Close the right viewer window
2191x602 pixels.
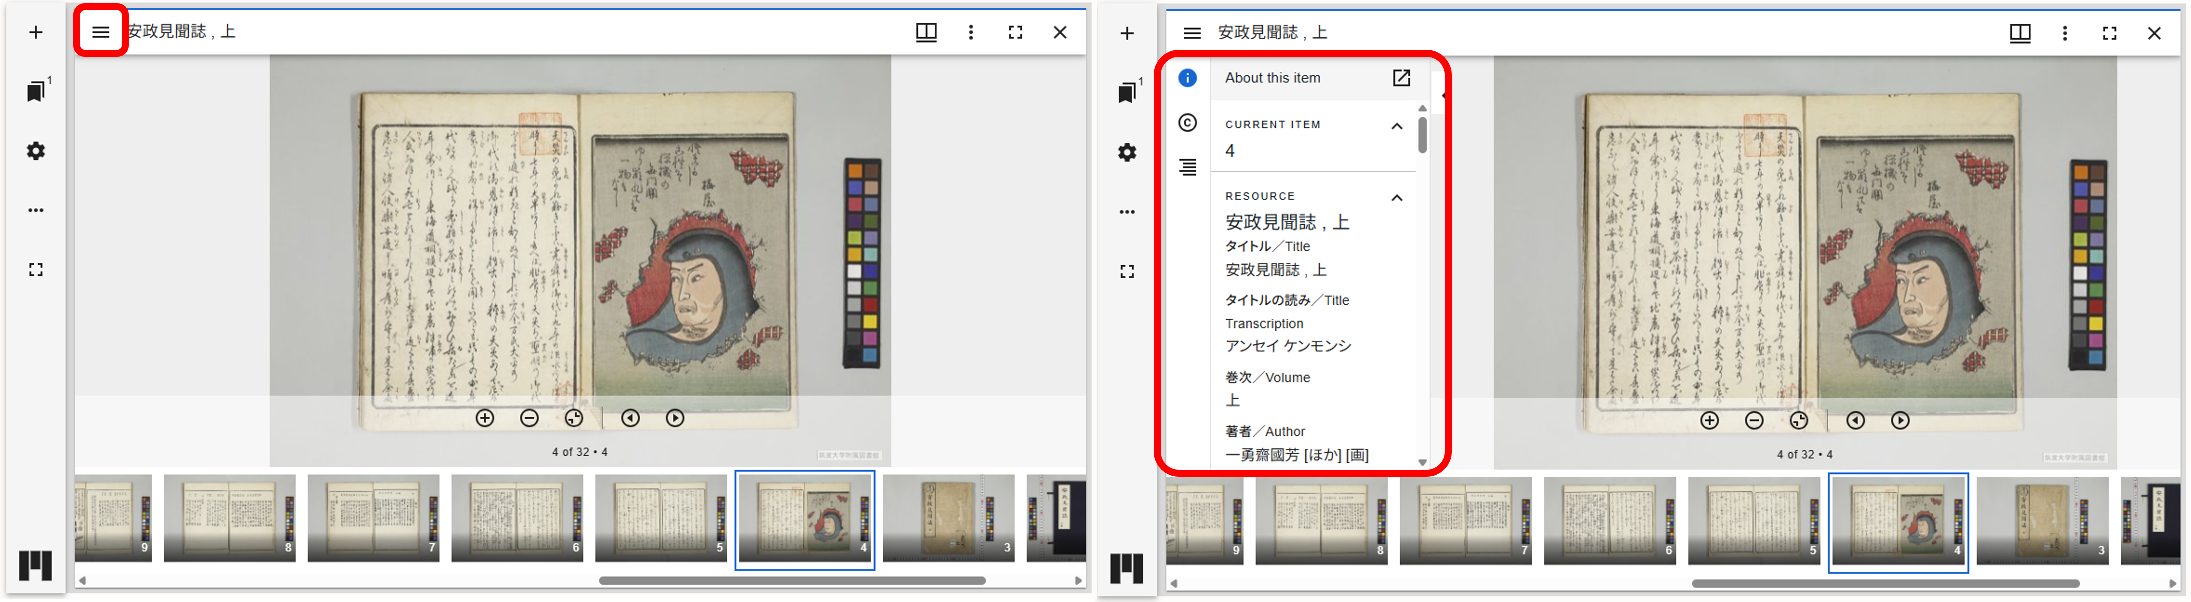(2155, 33)
